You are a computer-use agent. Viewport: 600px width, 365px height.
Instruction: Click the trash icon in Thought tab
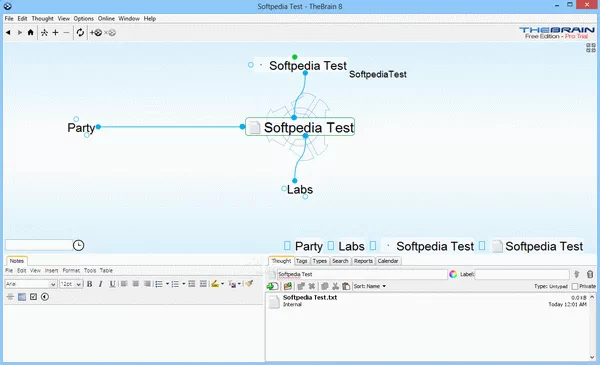click(590, 274)
